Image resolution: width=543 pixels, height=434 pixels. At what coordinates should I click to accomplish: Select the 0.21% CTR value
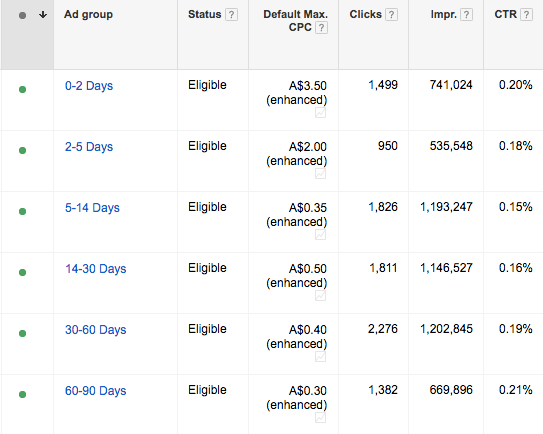coord(515,390)
